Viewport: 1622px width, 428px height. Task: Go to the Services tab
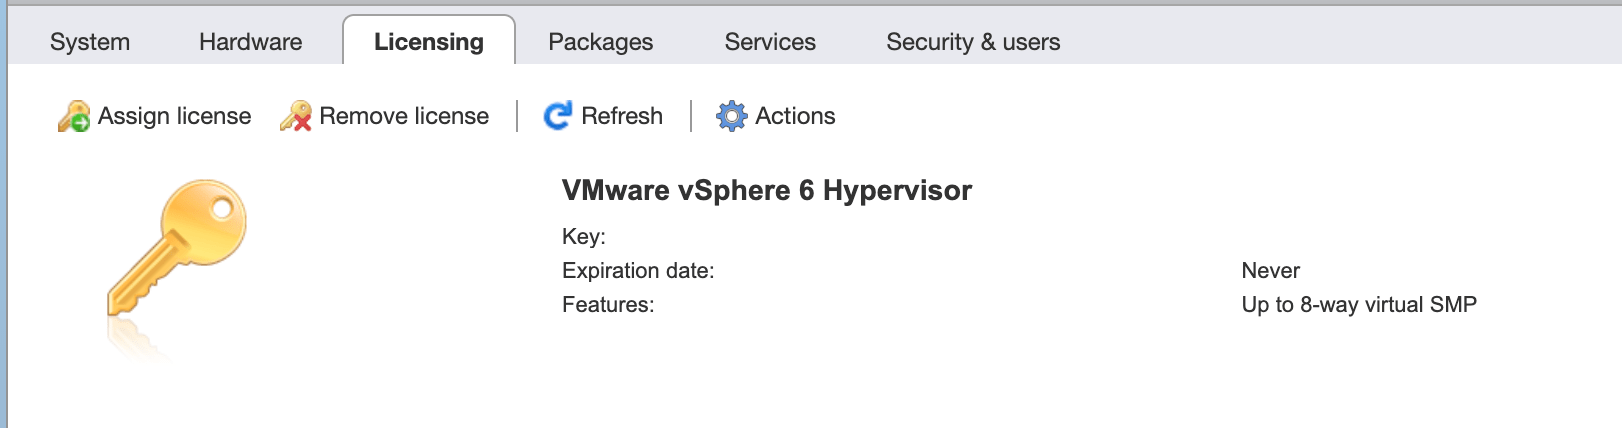pyautogui.click(x=770, y=42)
